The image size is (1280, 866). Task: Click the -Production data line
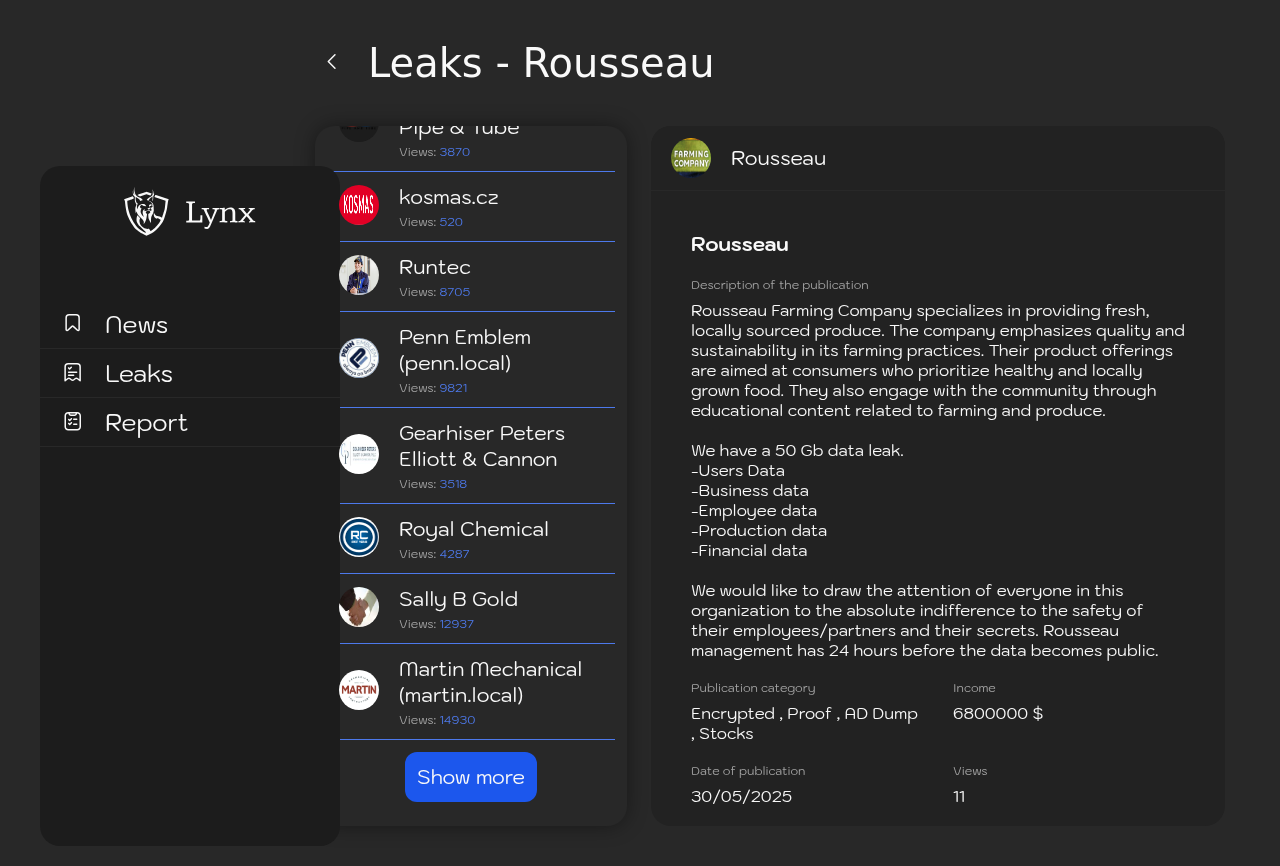click(x=759, y=530)
